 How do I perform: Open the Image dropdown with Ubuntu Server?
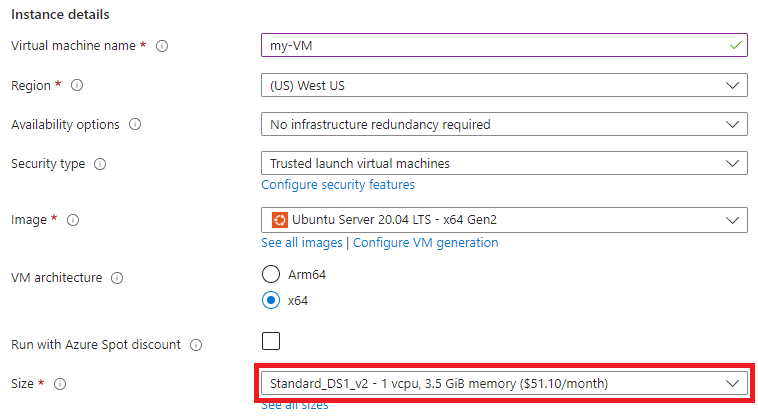504,220
